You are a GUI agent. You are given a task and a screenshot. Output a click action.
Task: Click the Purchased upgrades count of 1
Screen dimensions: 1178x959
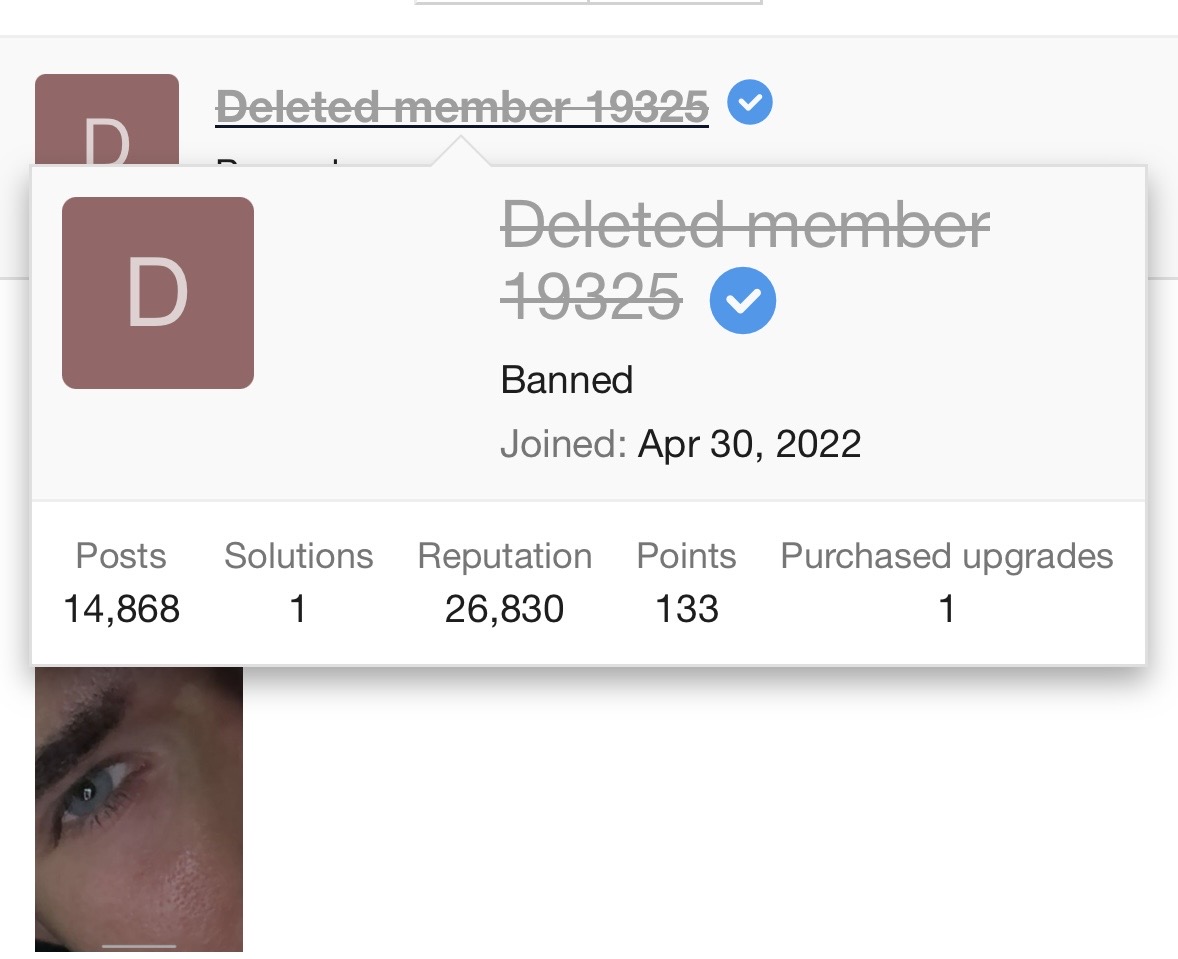[946, 608]
